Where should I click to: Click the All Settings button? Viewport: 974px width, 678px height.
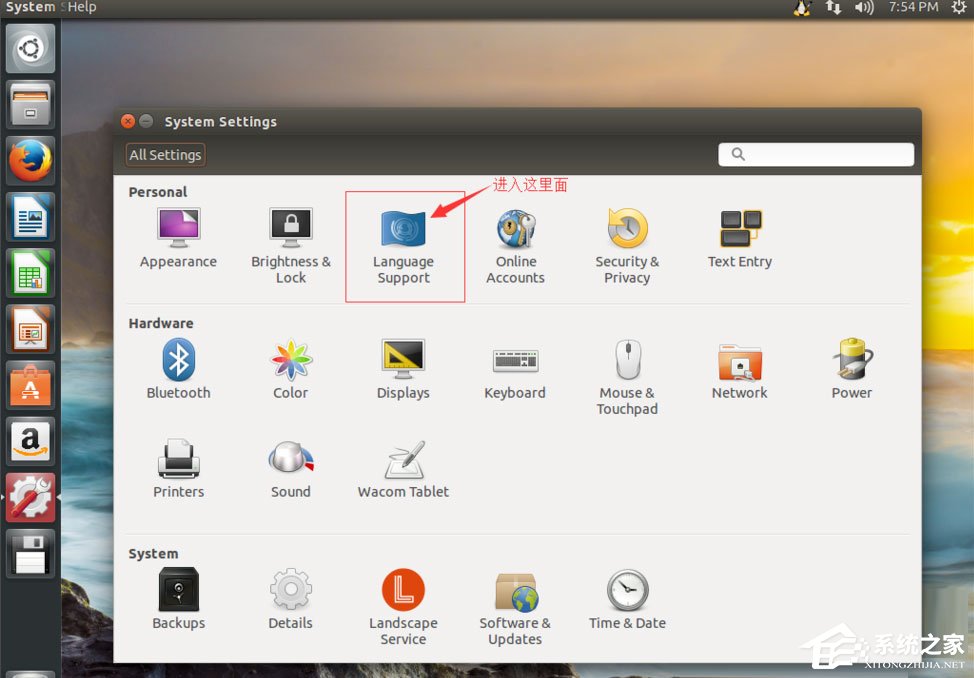click(x=164, y=154)
